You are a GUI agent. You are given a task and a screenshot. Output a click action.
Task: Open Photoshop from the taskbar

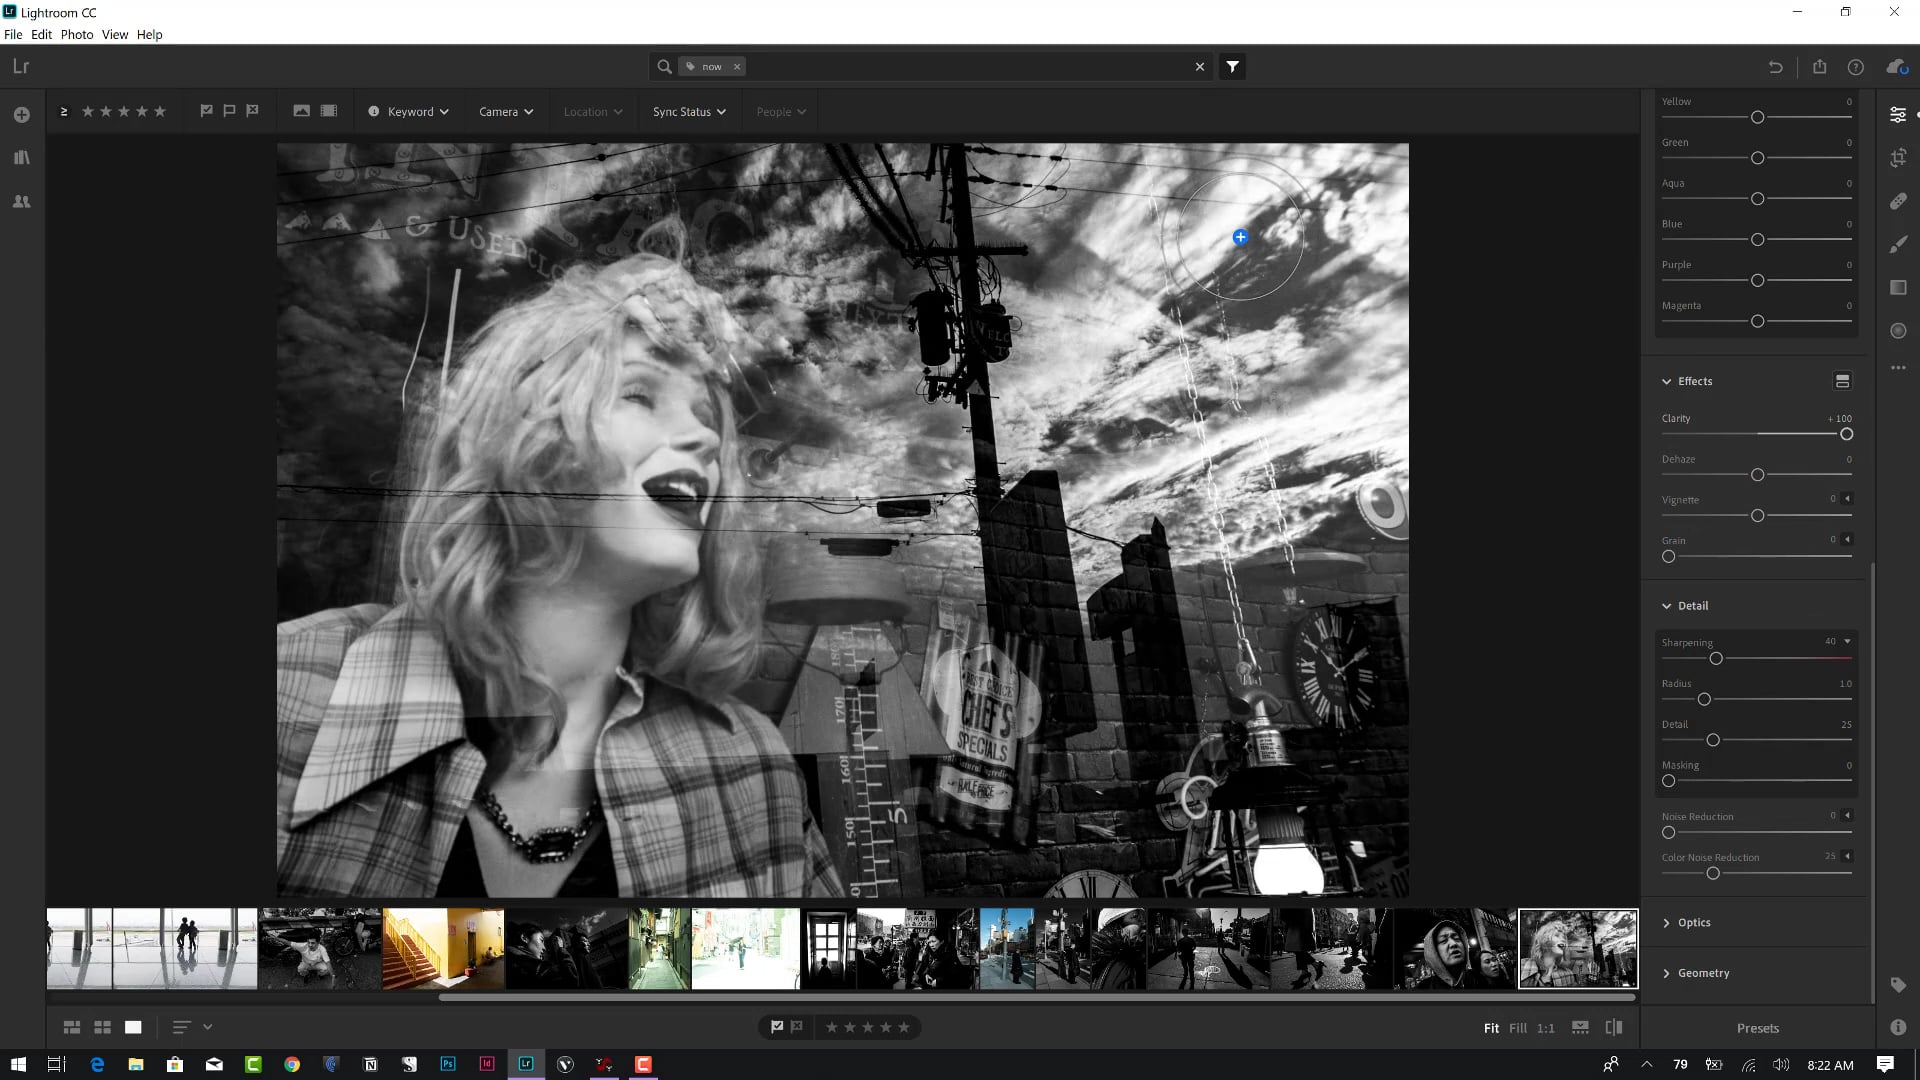(448, 1064)
